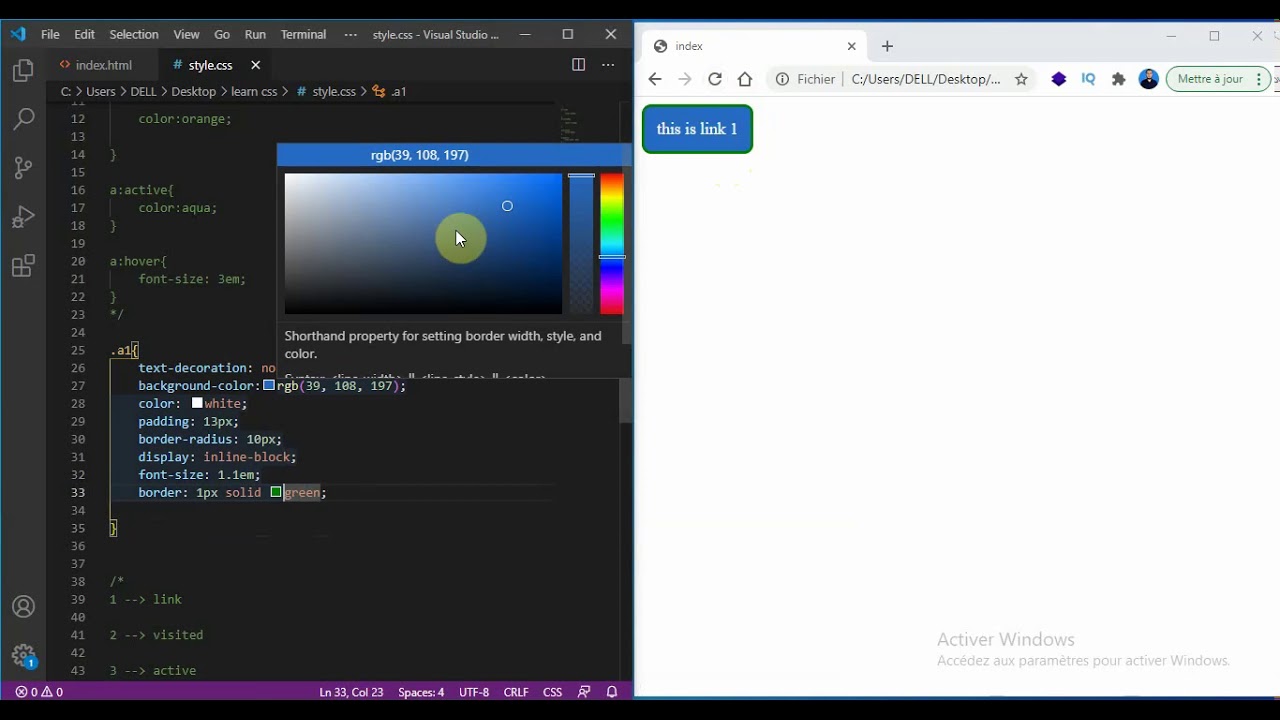Open the Extensions view
Viewport: 1280px width, 720px height.
[23, 266]
